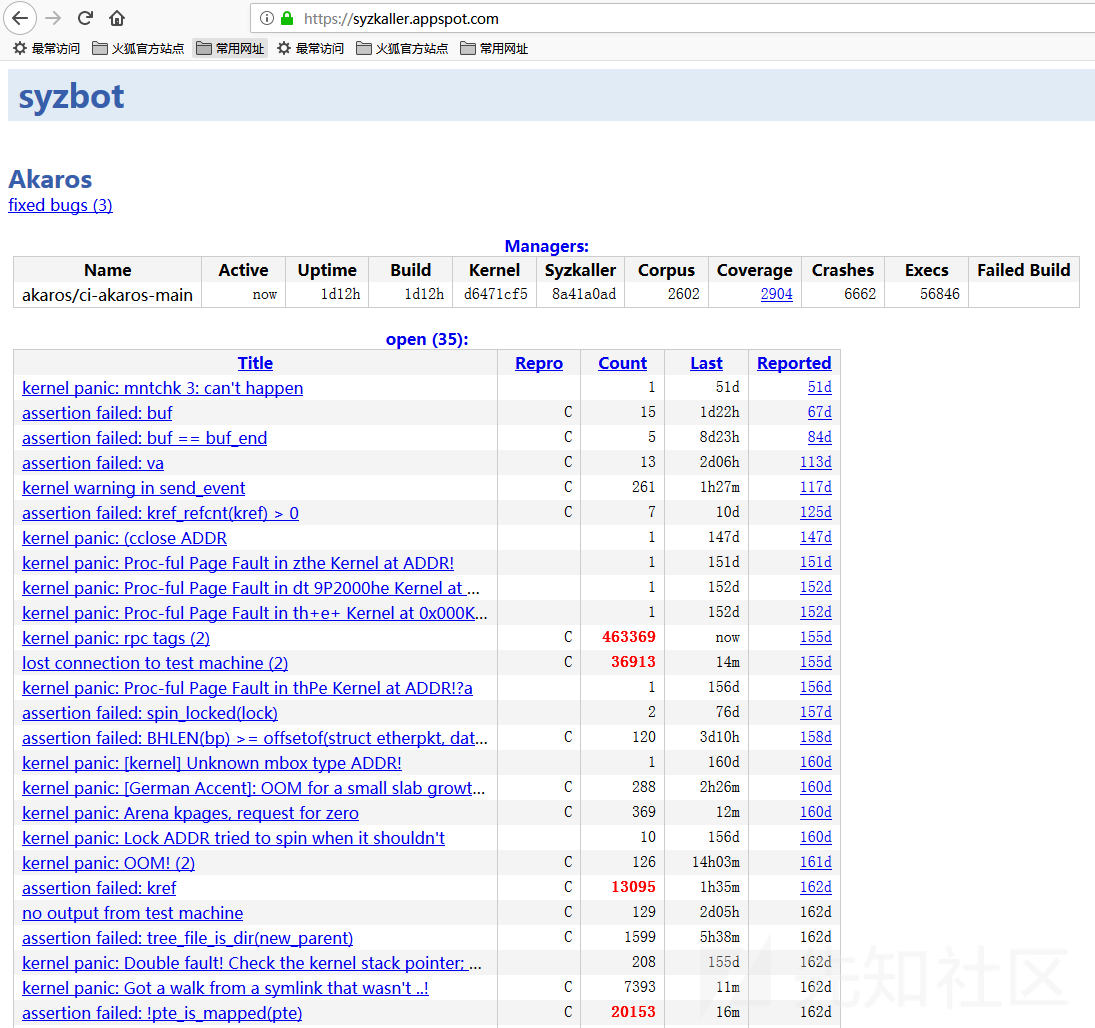Viewport: 1095px width, 1028px height.
Task: Open bug 'Got a walk from a symlink that wasn't'
Action: [x=226, y=989]
